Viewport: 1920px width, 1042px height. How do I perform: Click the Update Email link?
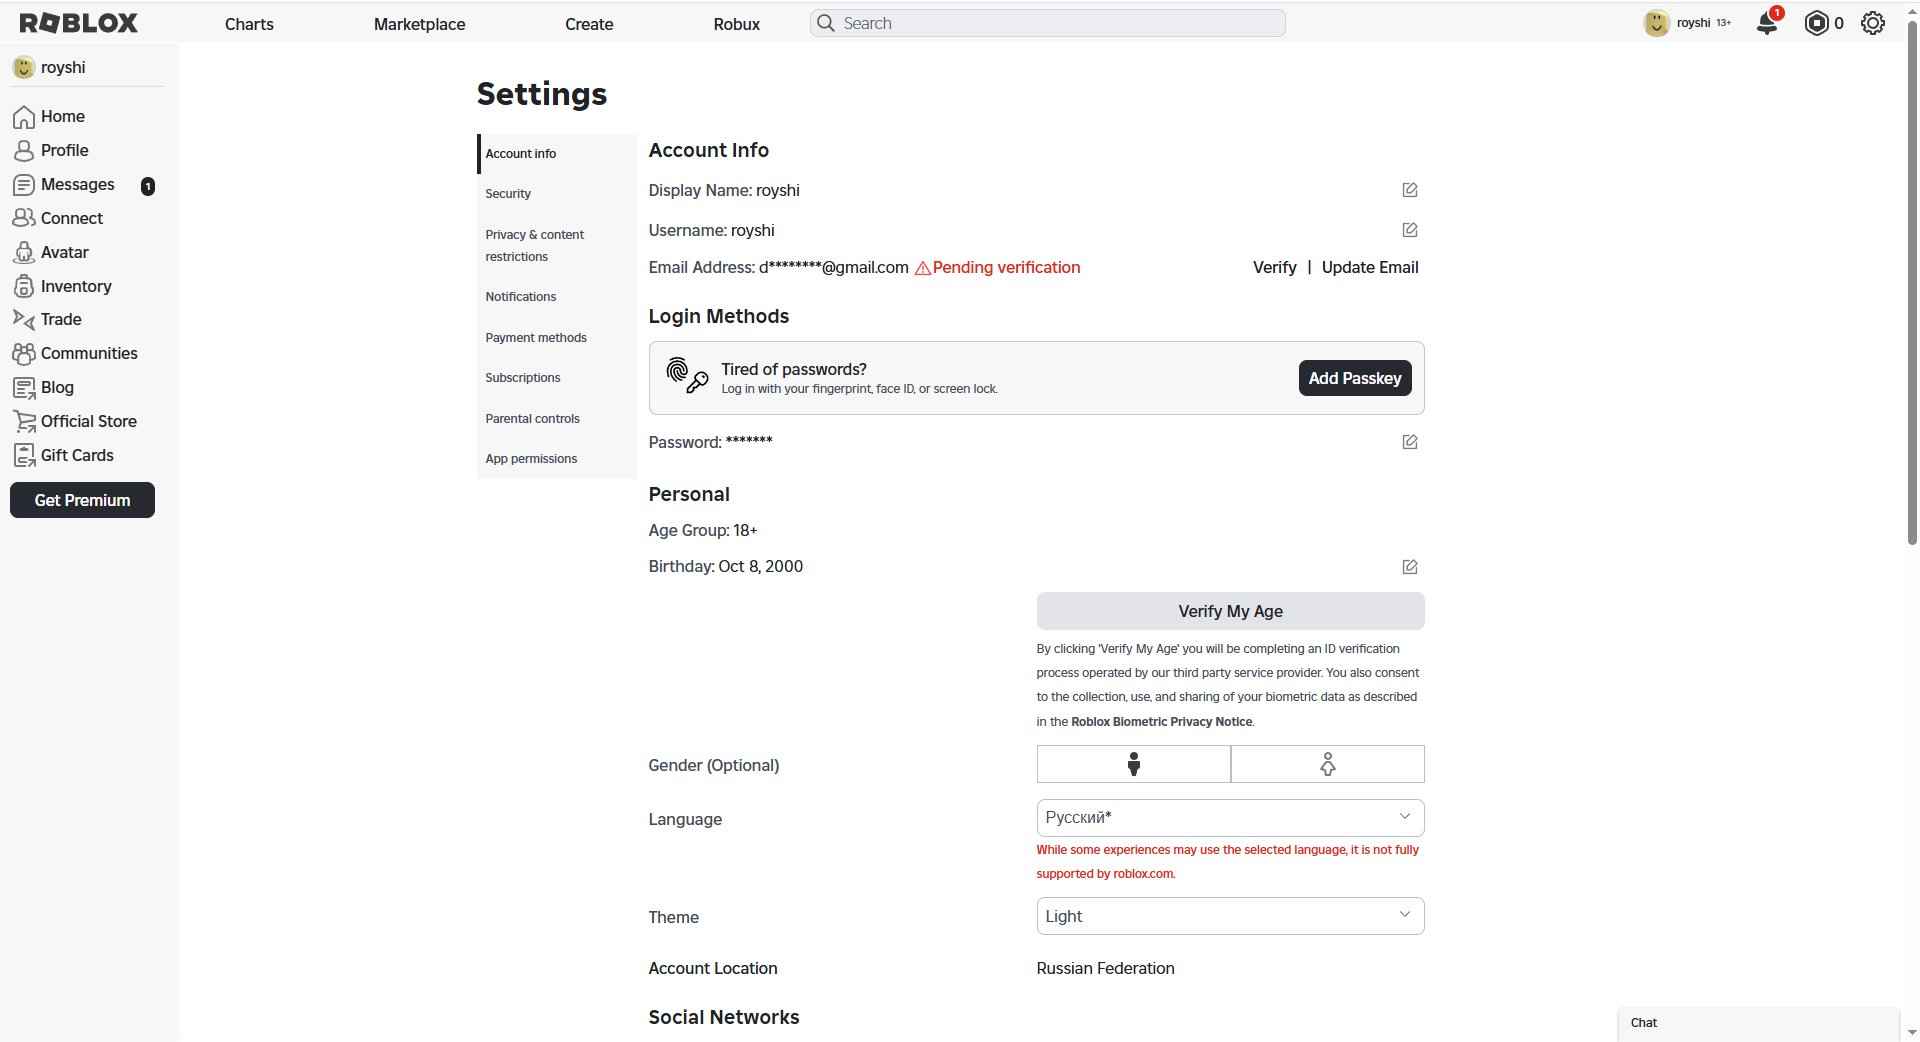tap(1369, 267)
